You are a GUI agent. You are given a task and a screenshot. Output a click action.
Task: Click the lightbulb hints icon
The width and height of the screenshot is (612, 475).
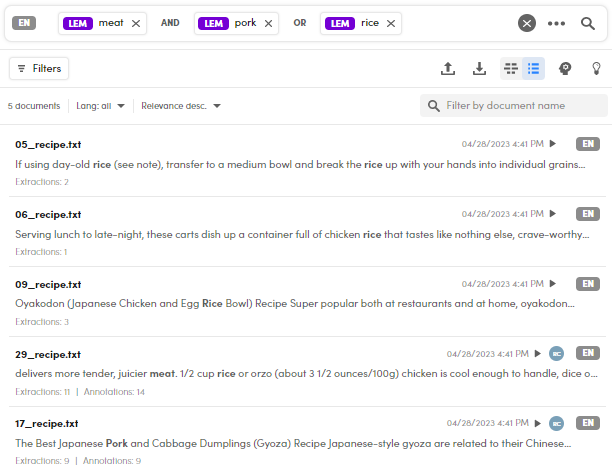click(x=596, y=68)
